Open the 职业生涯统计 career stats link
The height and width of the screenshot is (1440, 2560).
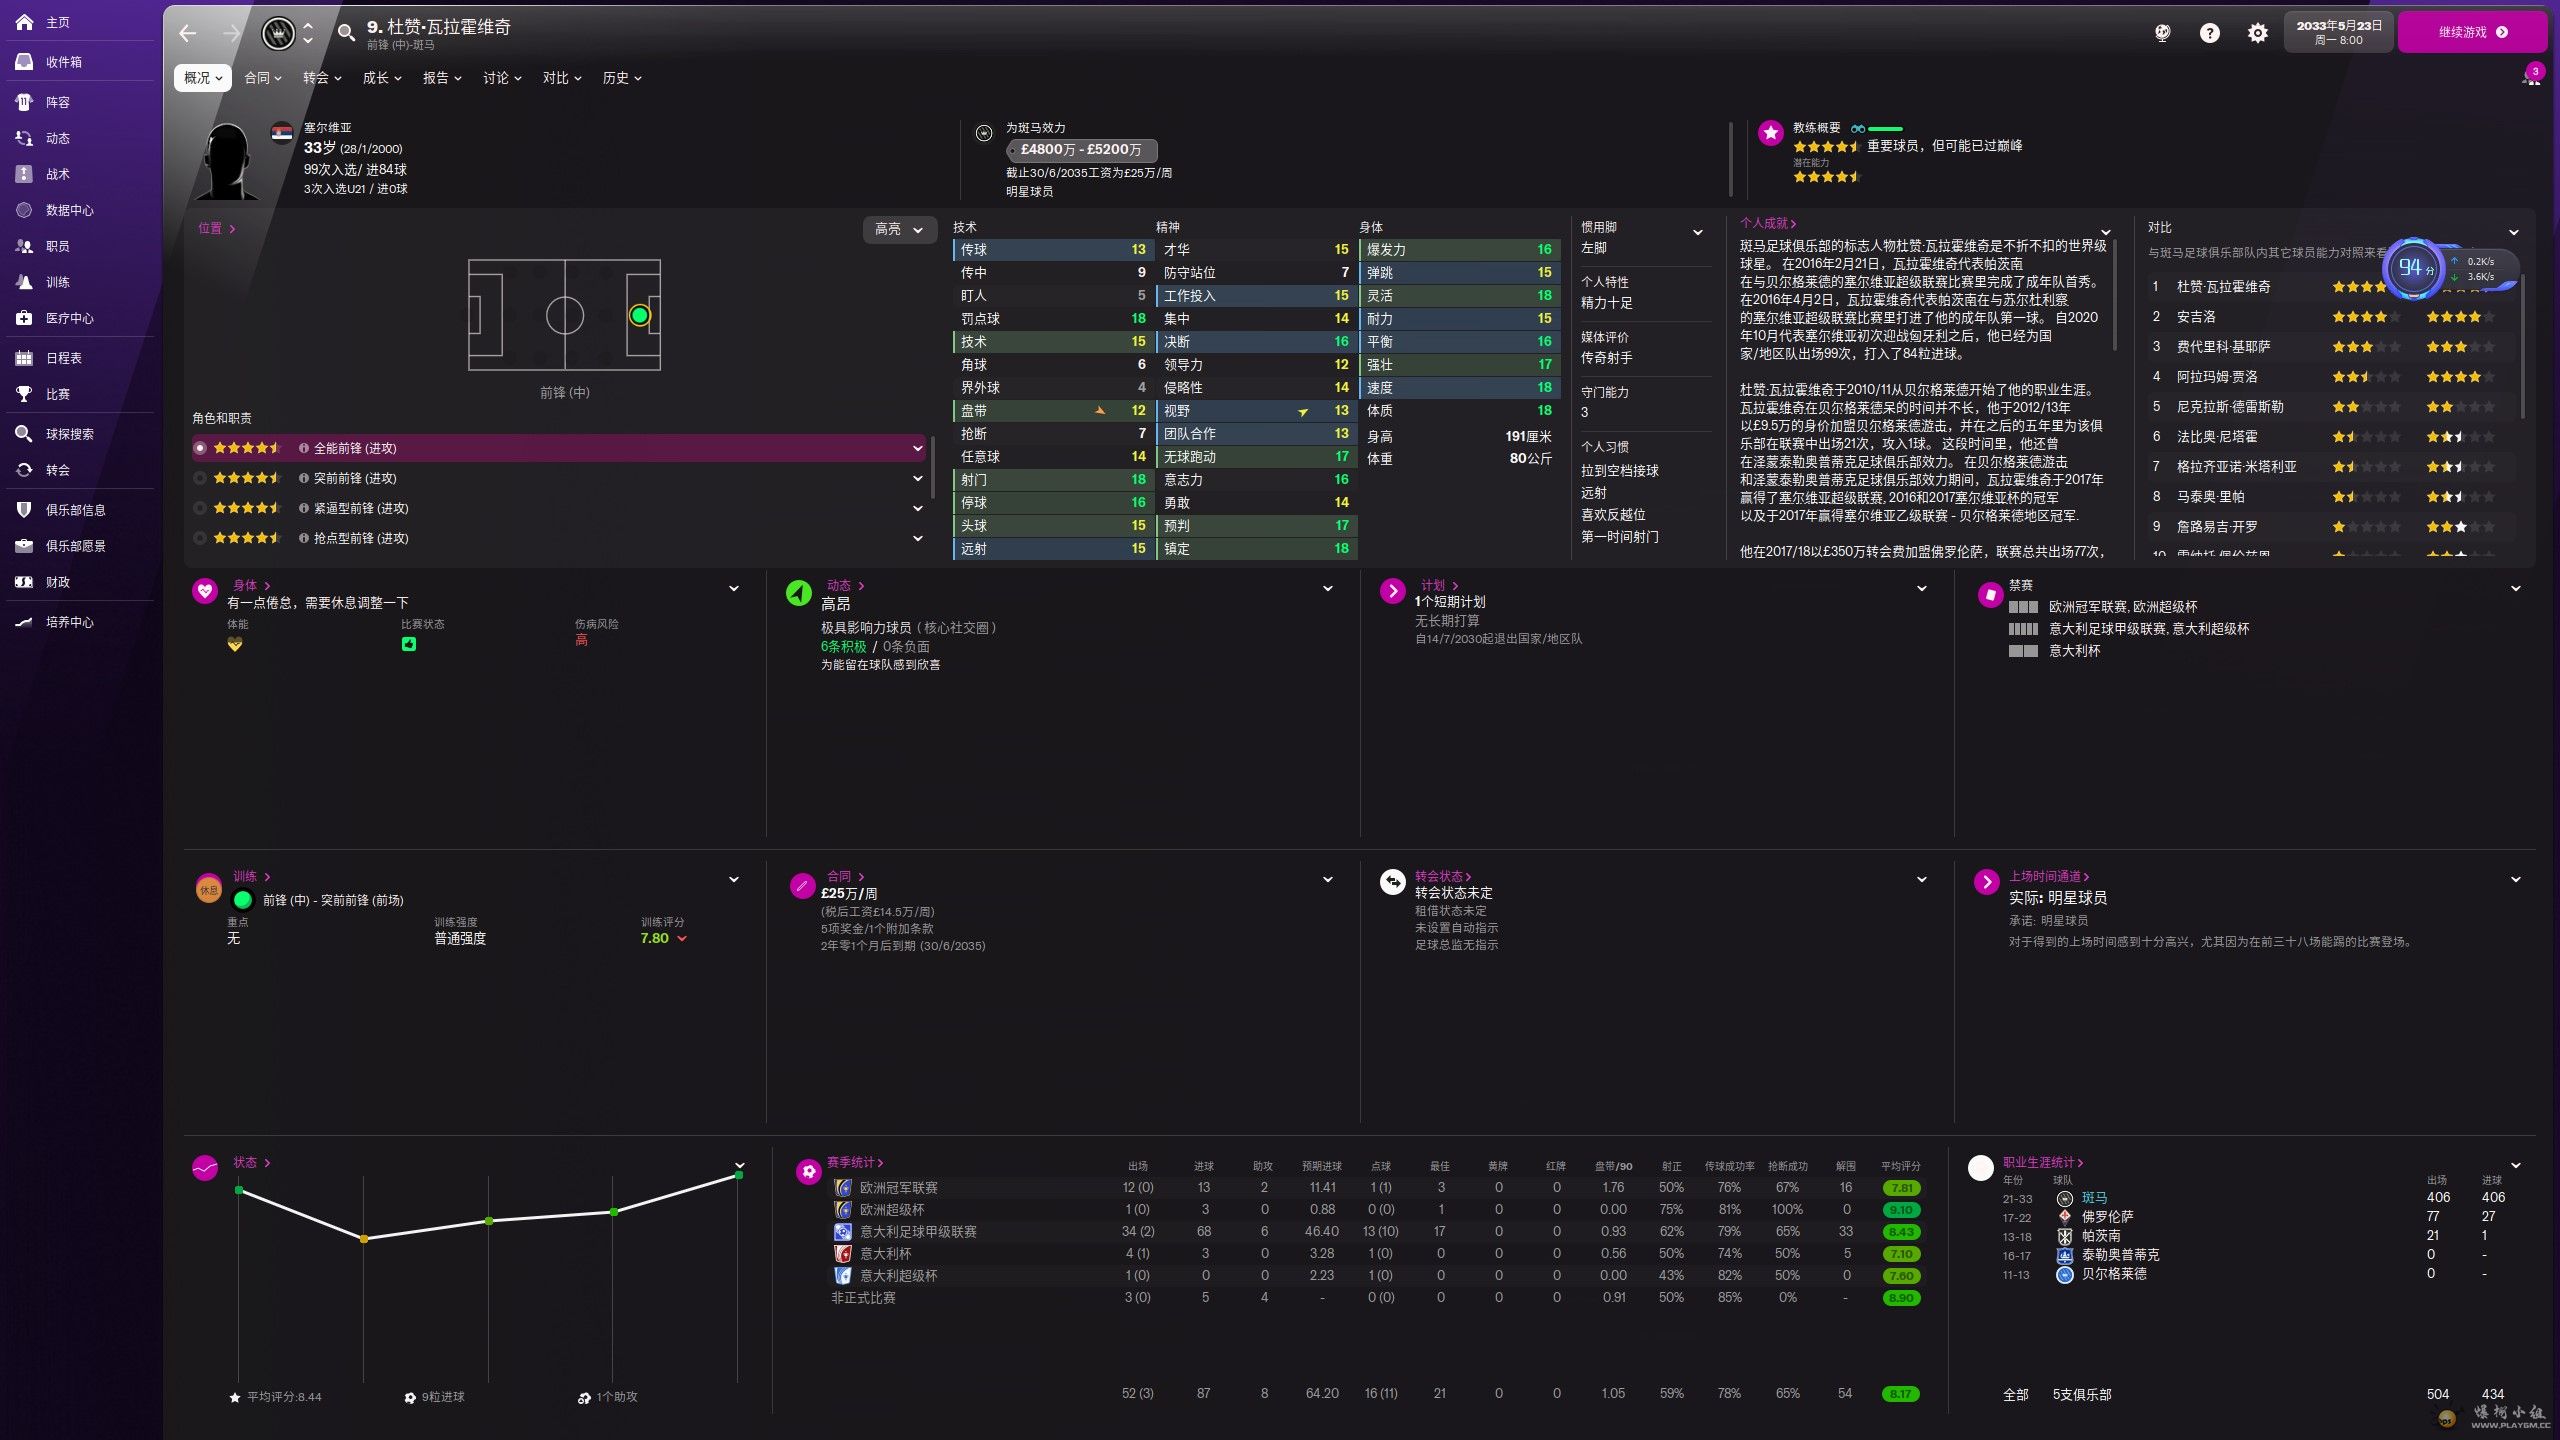2043,1162
